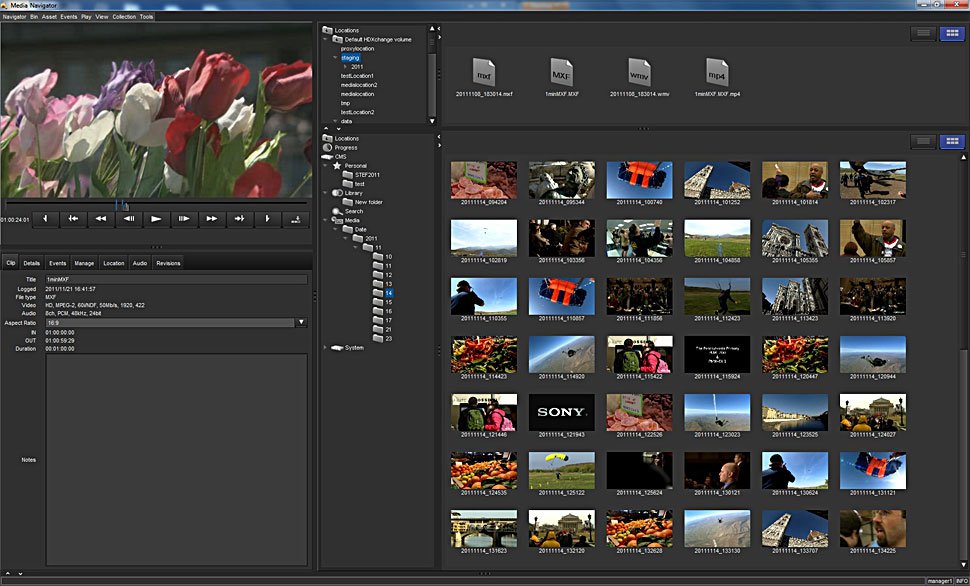Select the 1minMXF.MXF.mp4 file icon
This screenshot has width=970, height=586.
(717, 72)
